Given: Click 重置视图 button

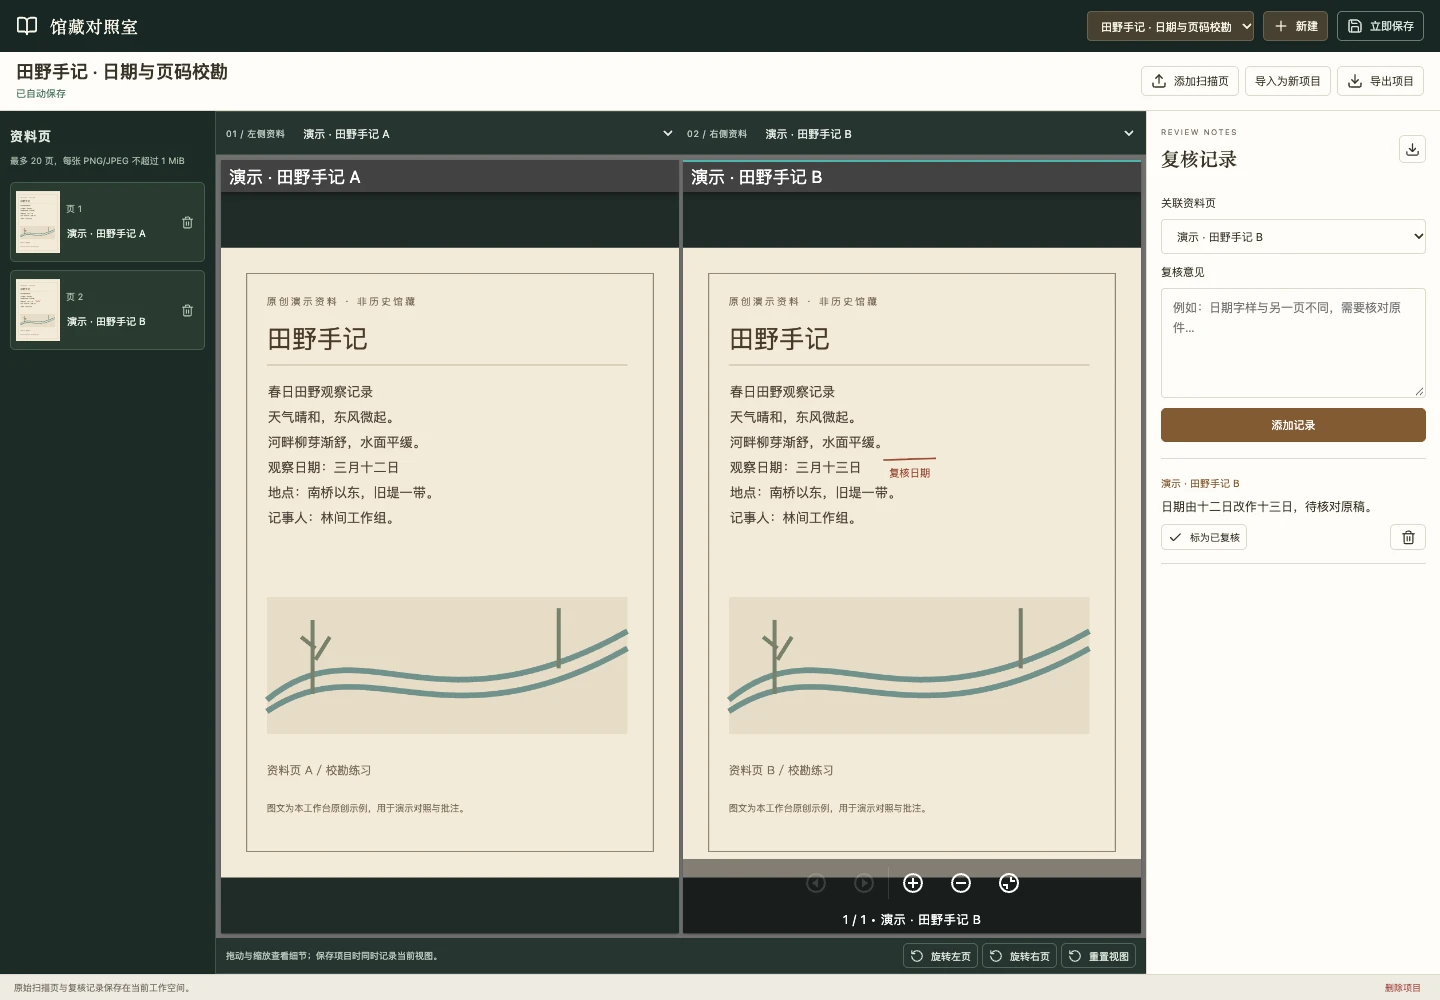Looking at the screenshot, I should pyautogui.click(x=1099, y=956).
